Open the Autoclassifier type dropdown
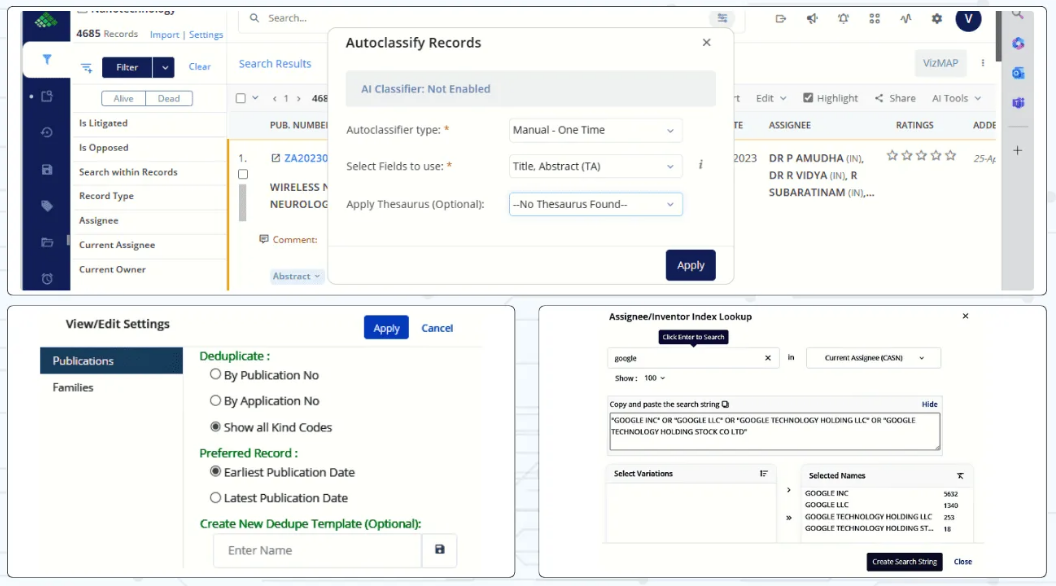1056x586 pixels. point(595,130)
